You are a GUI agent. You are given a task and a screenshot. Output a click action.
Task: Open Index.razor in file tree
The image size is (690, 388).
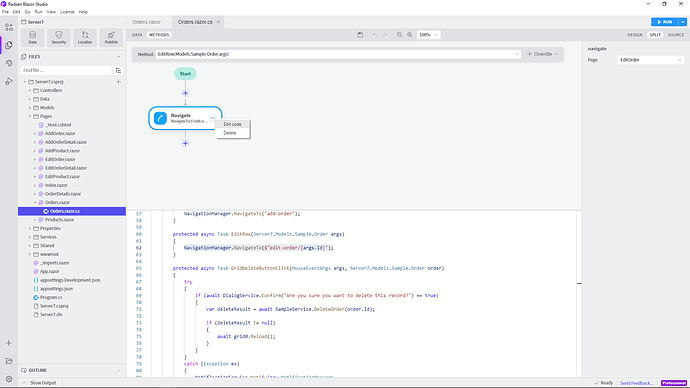point(56,185)
